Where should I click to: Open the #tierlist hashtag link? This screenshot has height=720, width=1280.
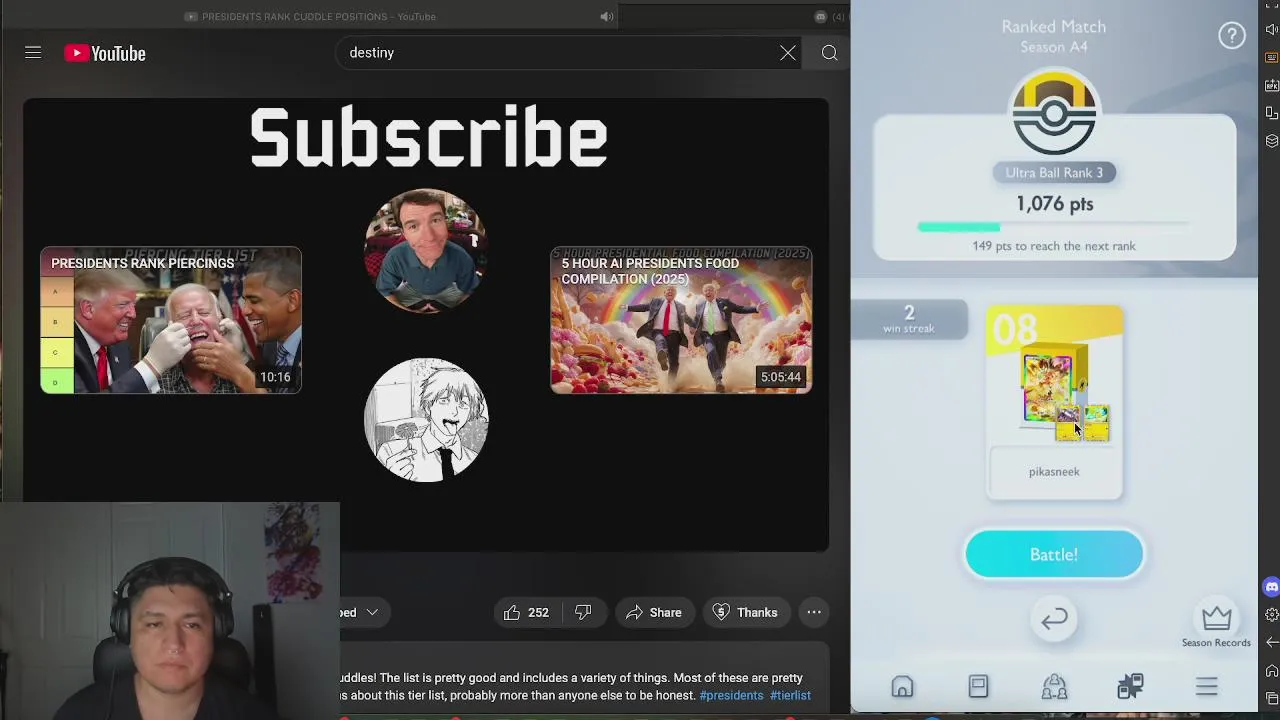pos(790,695)
